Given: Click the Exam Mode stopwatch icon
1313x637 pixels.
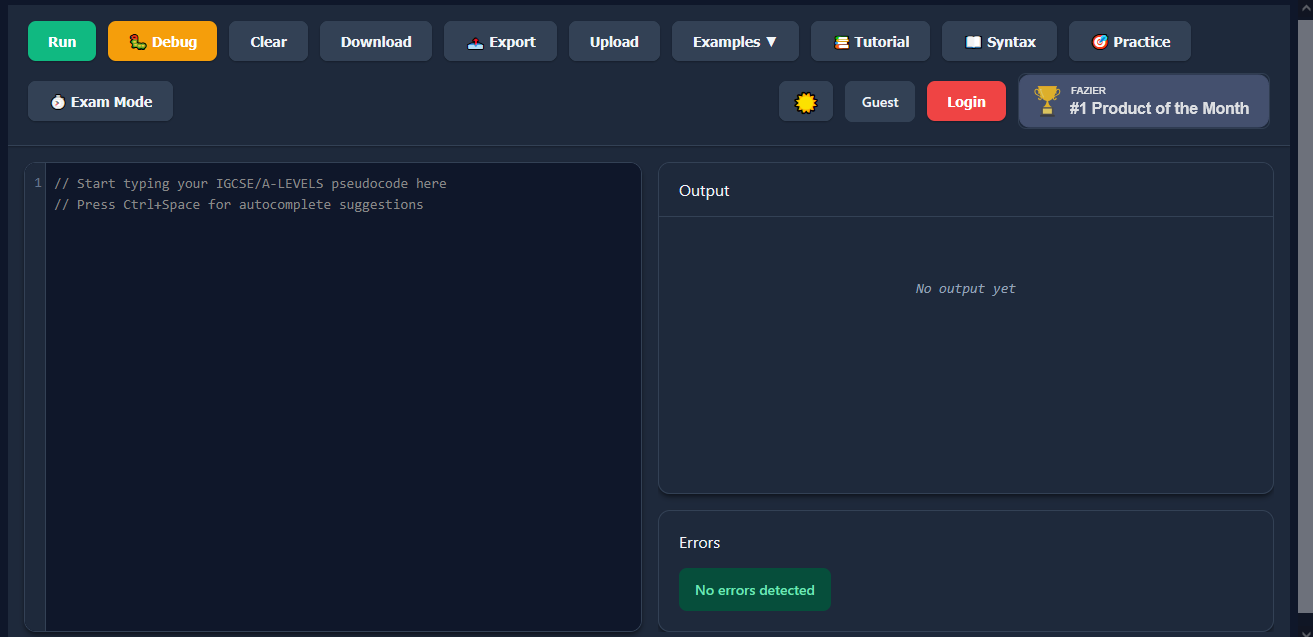Looking at the screenshot, I should (x=58, y=102).
